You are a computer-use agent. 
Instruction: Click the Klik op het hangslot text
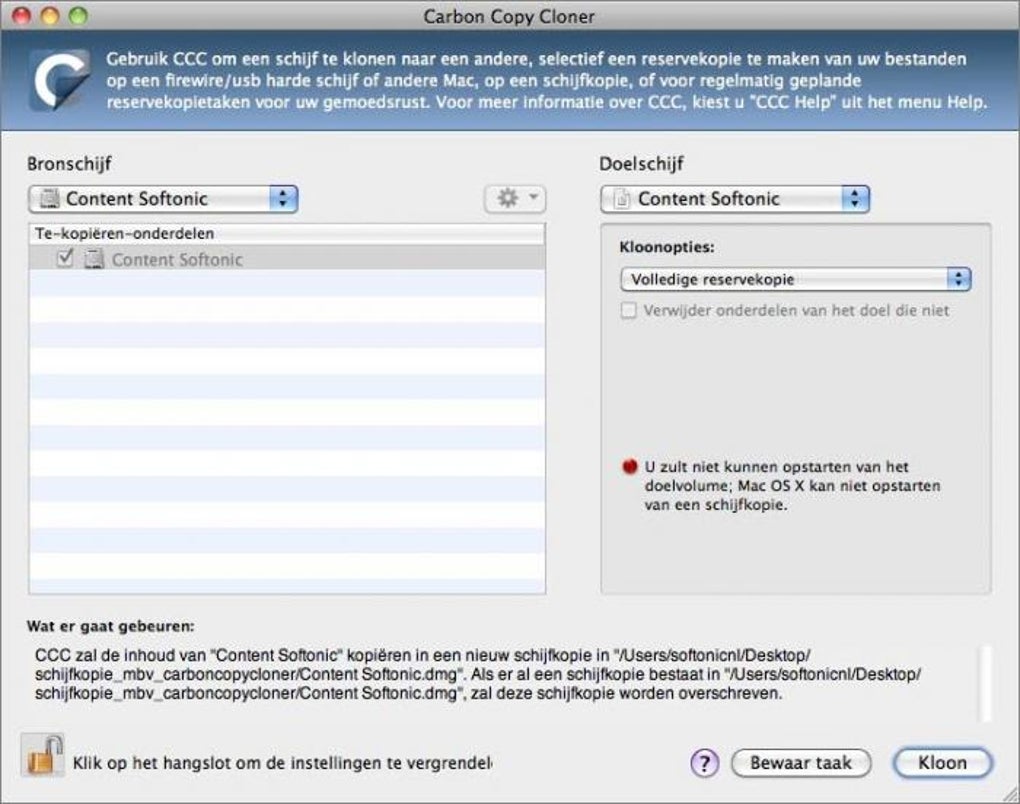pyautogui.click(x=282, y=763)
